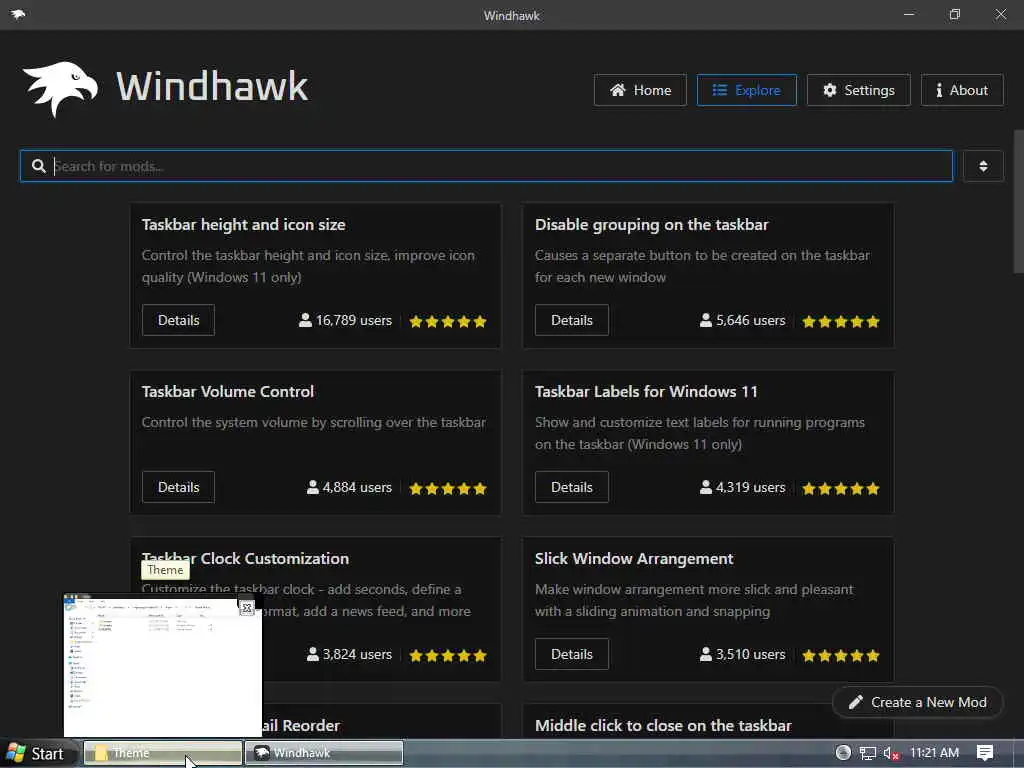Open the About page
The height and width of the screenshot is (768, 1024).
(962, 90)
